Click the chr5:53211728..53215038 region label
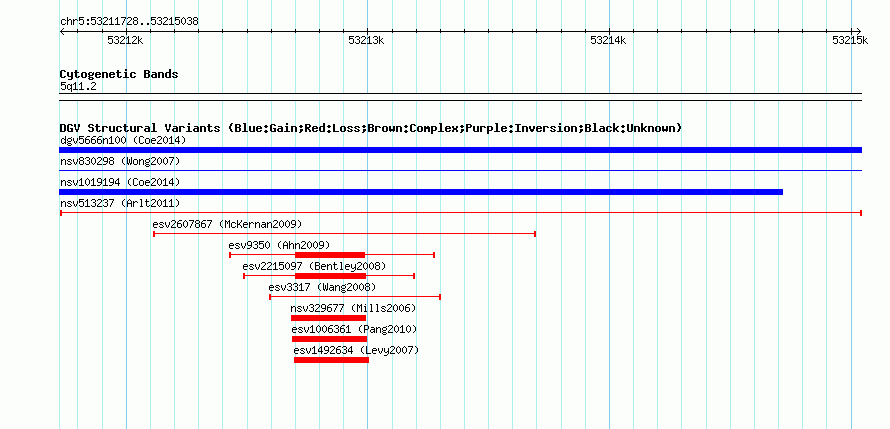 pos(129,22)
